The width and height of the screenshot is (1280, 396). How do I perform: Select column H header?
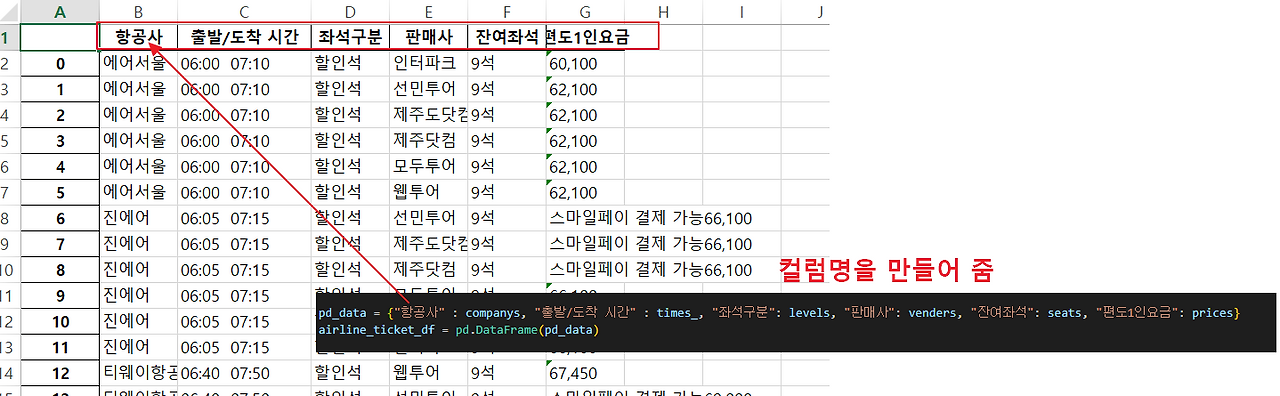[664, 12]
